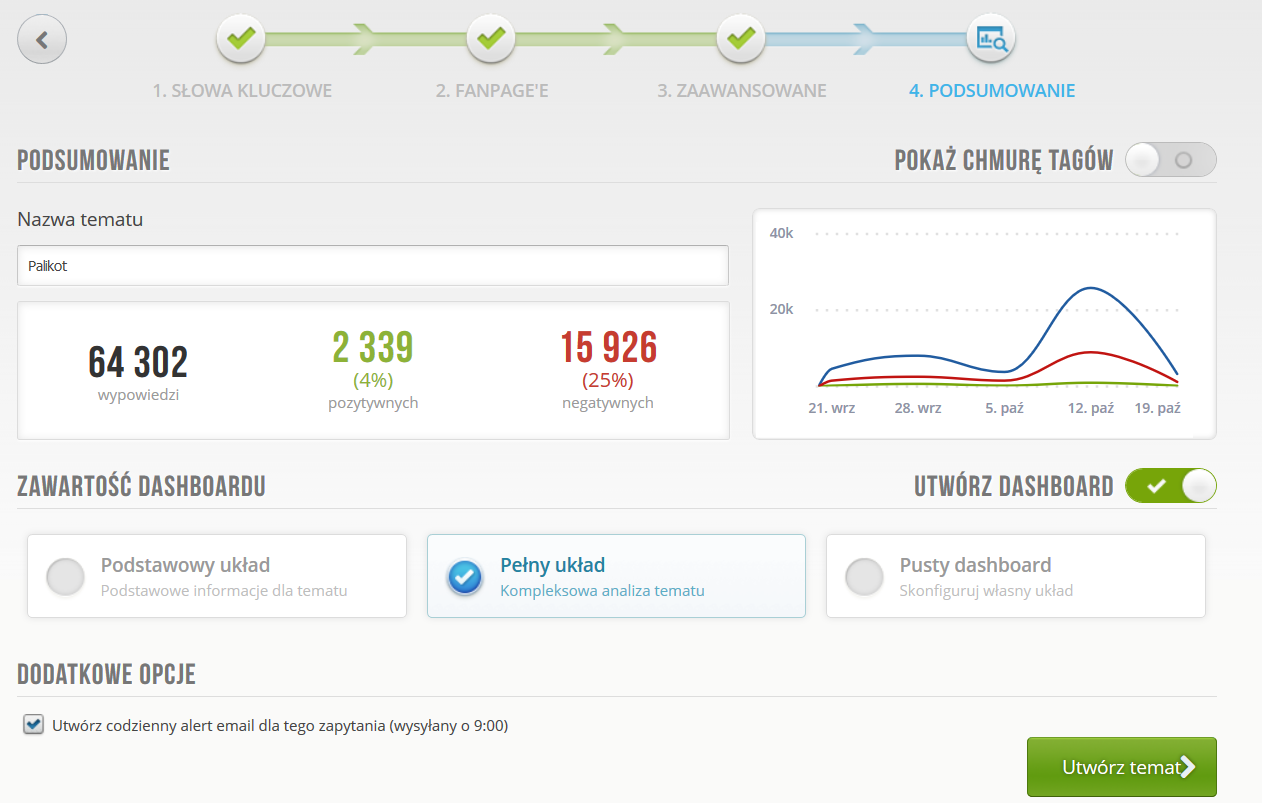The height and width of the screenshot is (803, 1262).
Task: Click the 12. paź date label
Action: click(x=1091, y=409)
